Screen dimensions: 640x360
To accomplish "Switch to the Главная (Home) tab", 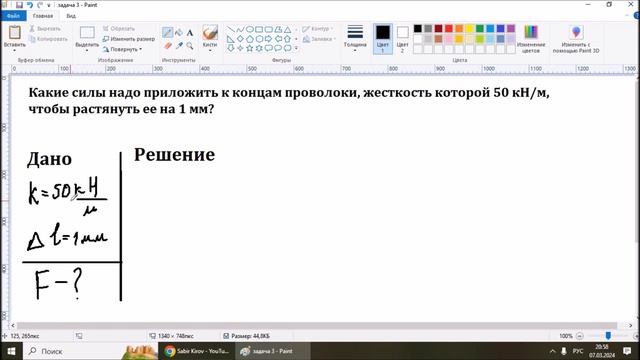I will coord(43,16).
